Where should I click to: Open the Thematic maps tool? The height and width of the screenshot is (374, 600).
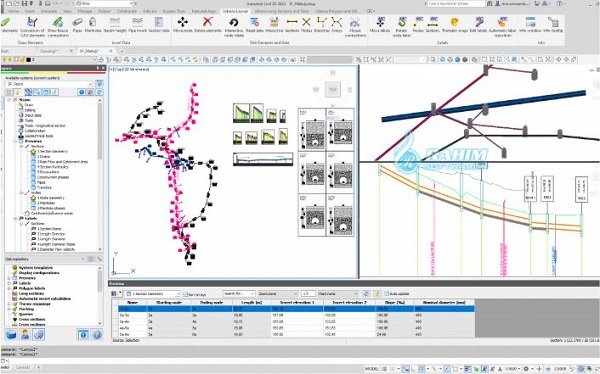[454, 25]
